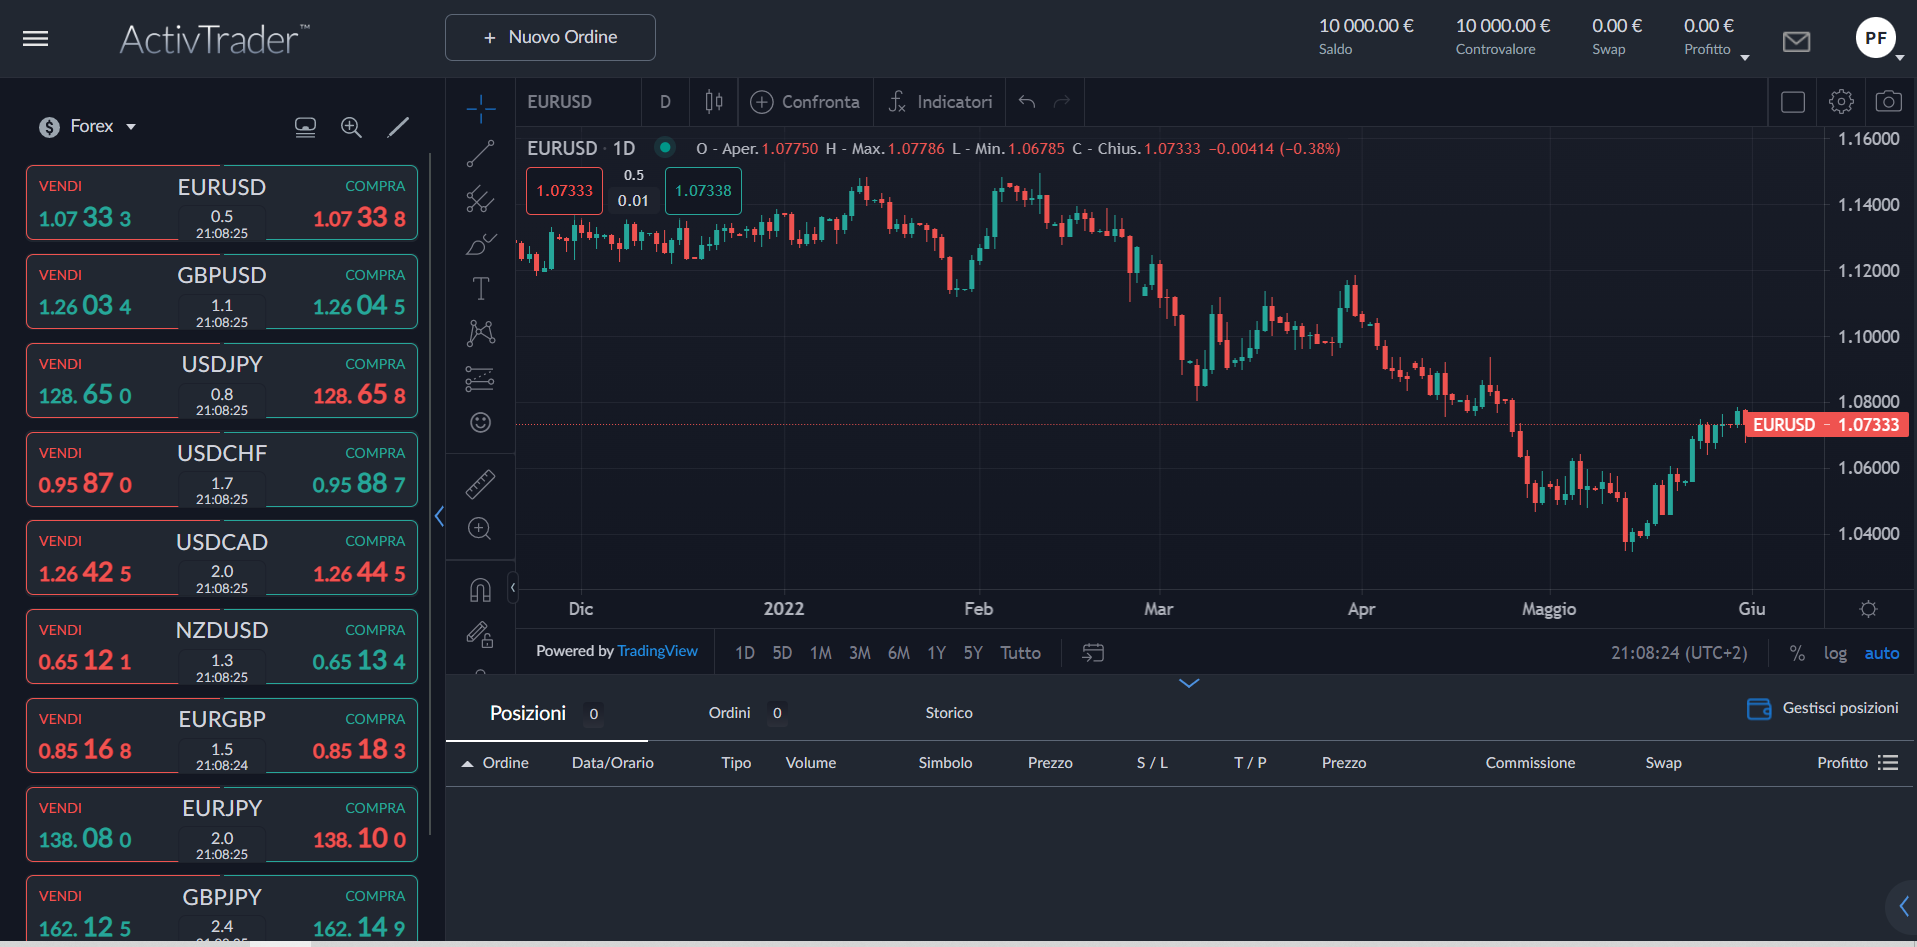Toggle the EURUSD series visibility green dot

pos(664,148)
